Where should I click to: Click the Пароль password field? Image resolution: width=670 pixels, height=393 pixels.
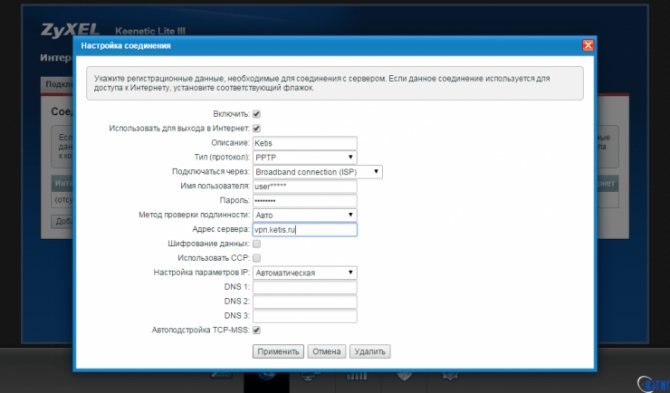305,201
